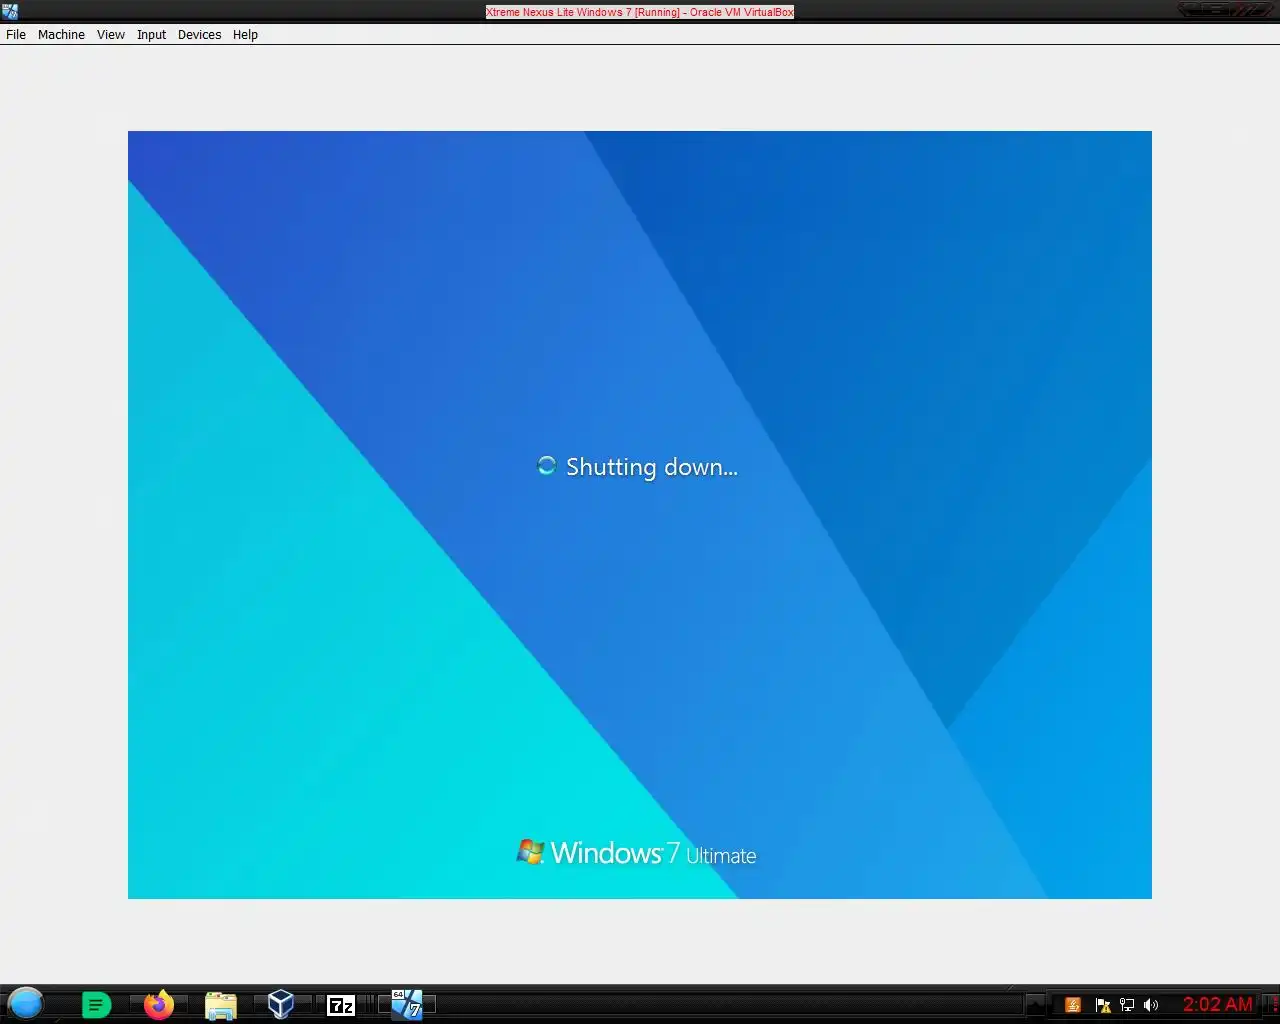Viewport: 1280px width, 1024px height.
Task: Click the volume speaker icon
Action: (x=1151, y=1005)
